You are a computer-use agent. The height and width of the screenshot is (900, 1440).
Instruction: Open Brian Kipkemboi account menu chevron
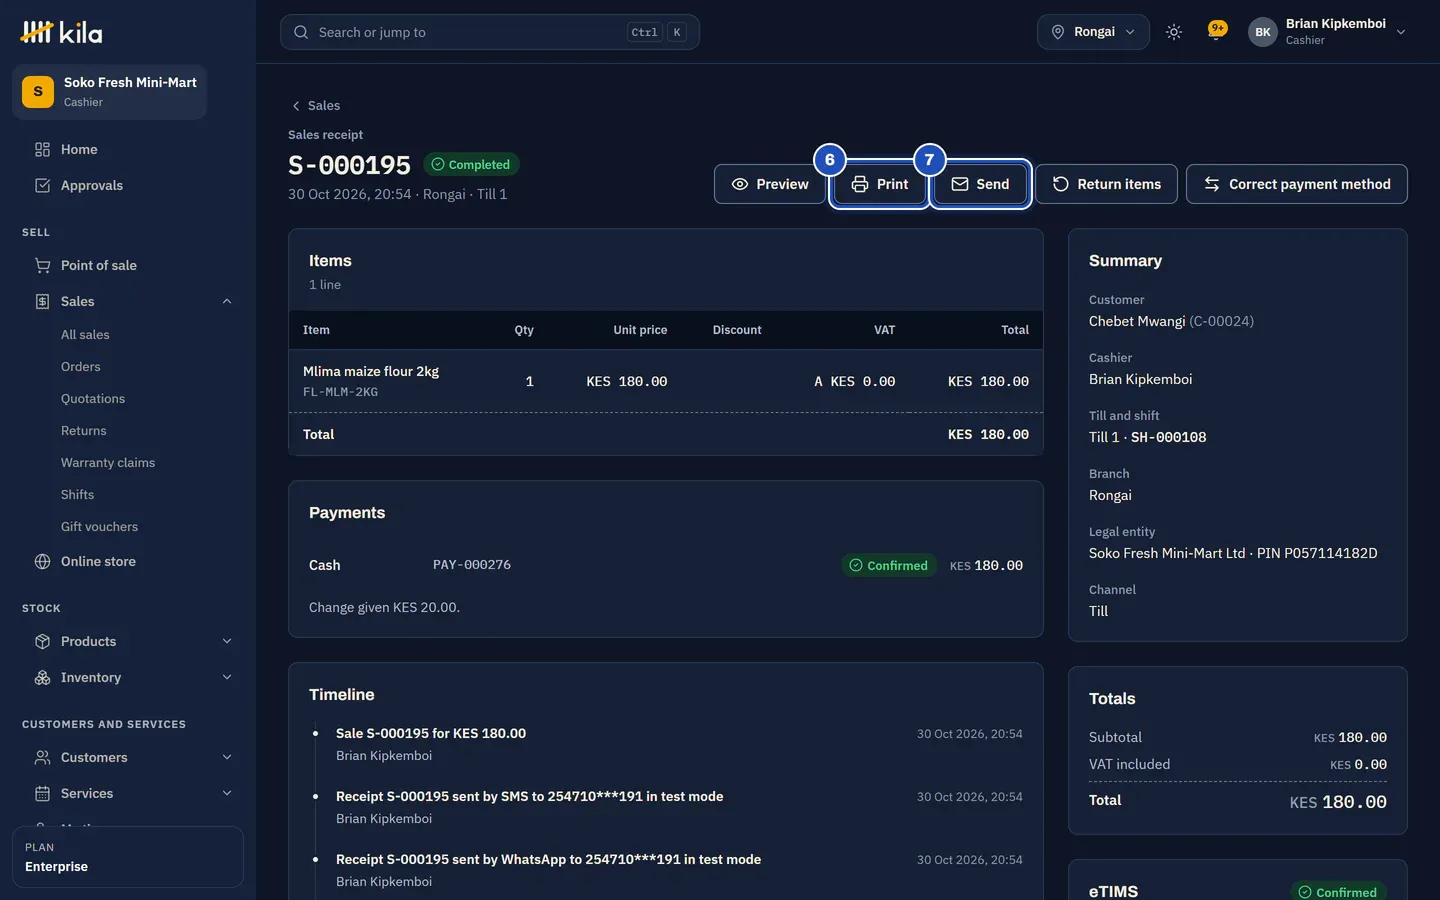pos(1401,32)
